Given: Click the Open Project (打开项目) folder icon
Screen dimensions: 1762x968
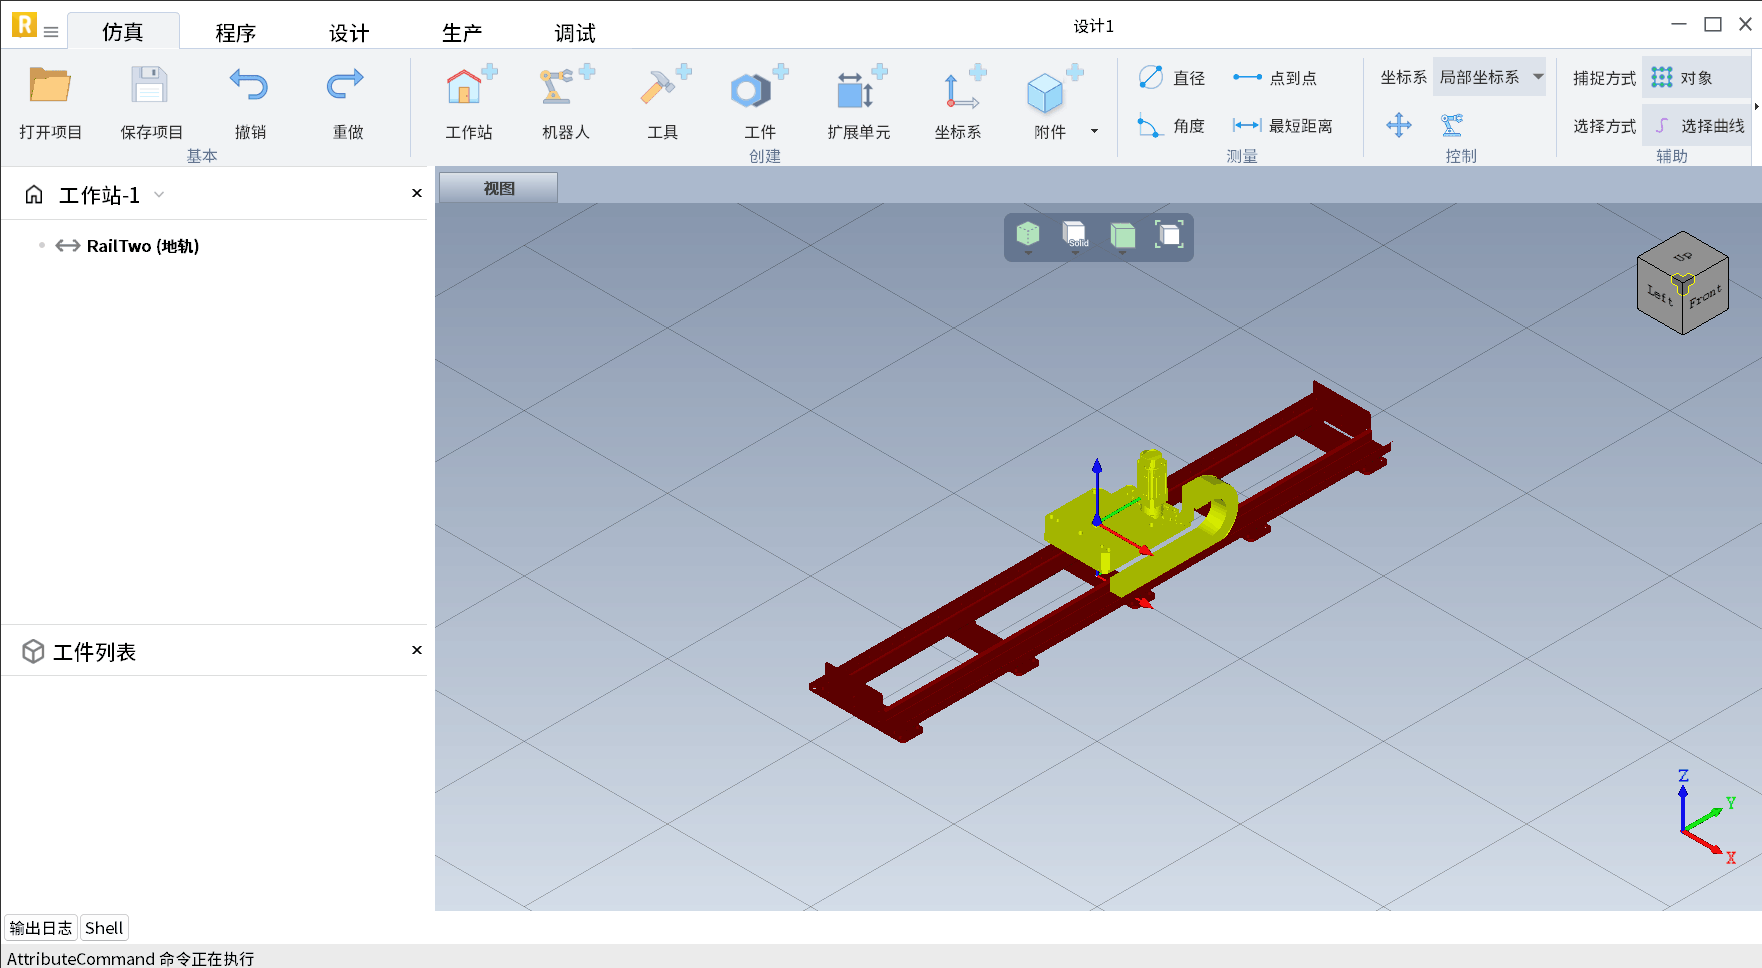Looking at the screenshot, I should (x=50, y=87).
